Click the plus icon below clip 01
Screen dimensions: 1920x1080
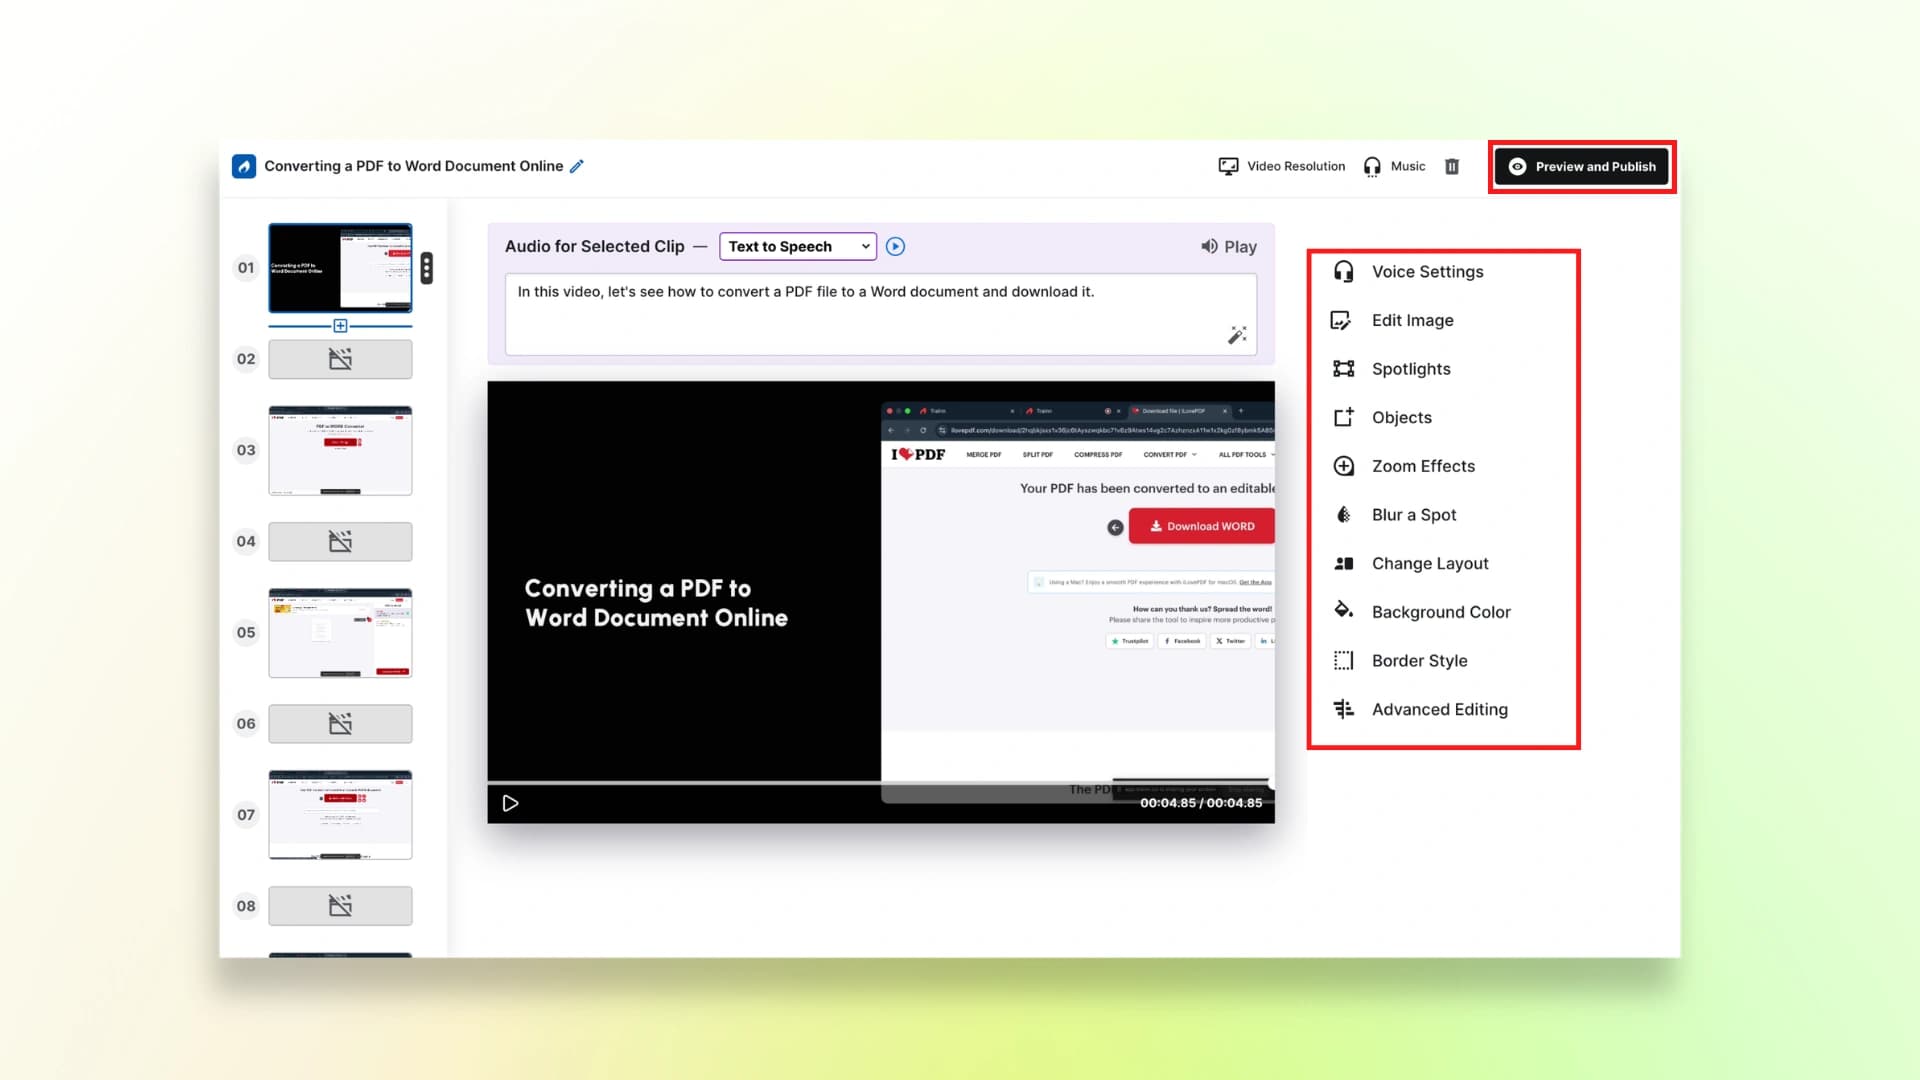[340, 326]
